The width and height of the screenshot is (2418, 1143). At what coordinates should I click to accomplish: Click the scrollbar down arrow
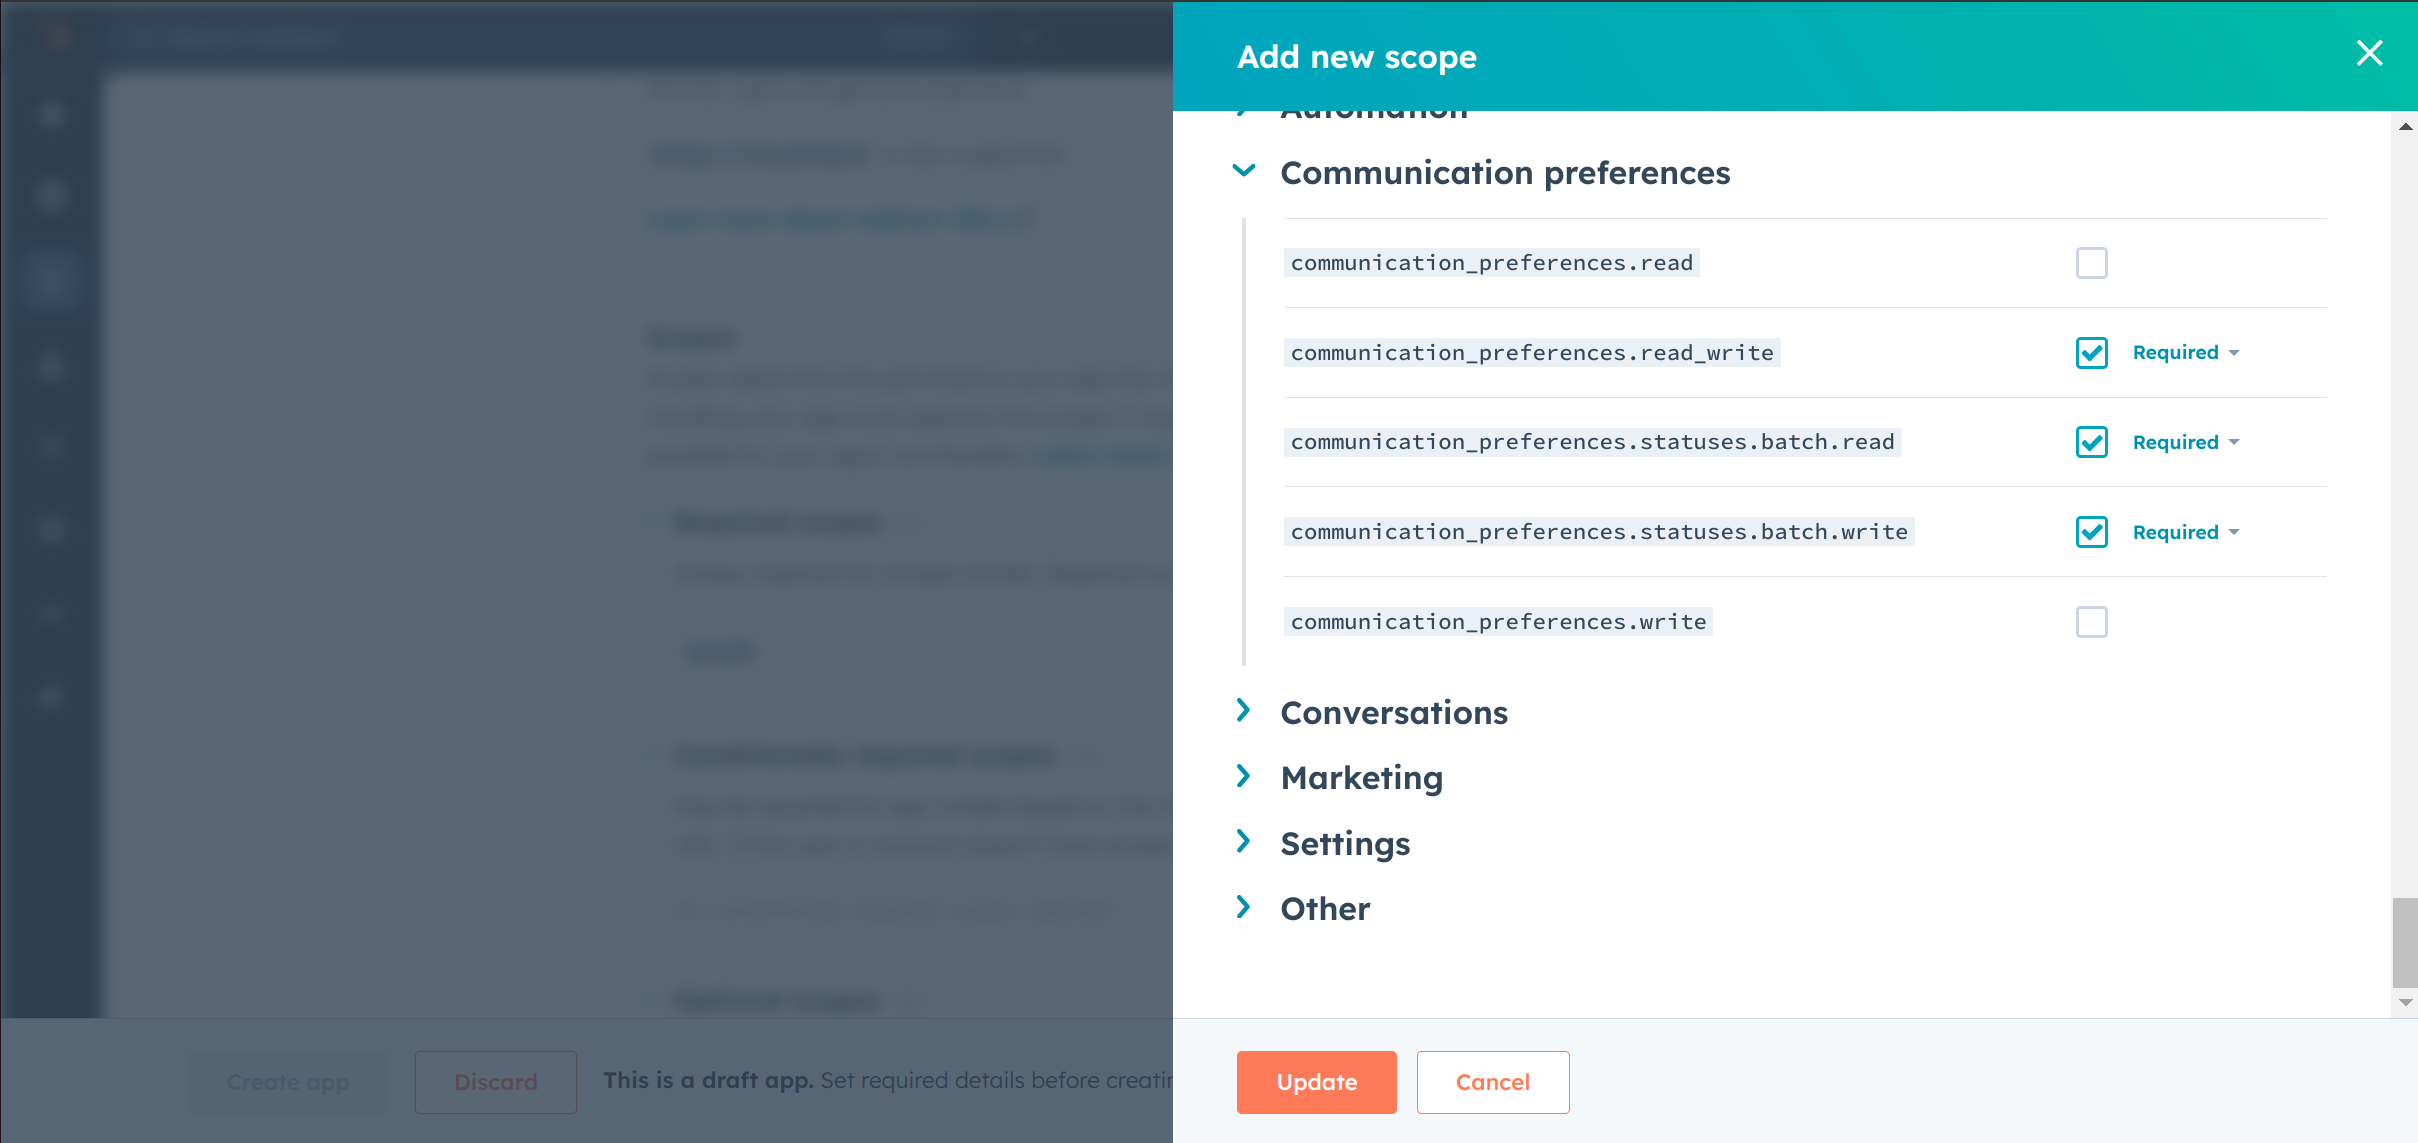click(2405, 1002)
